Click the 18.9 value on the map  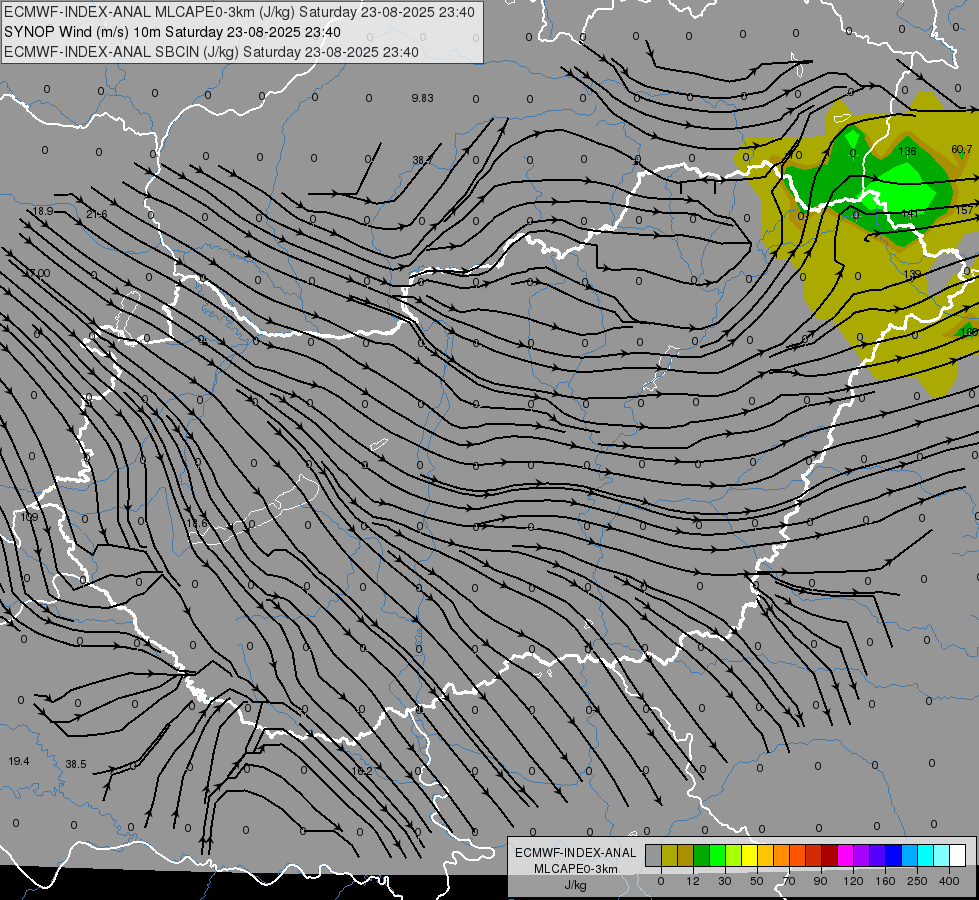pos(43,211)
